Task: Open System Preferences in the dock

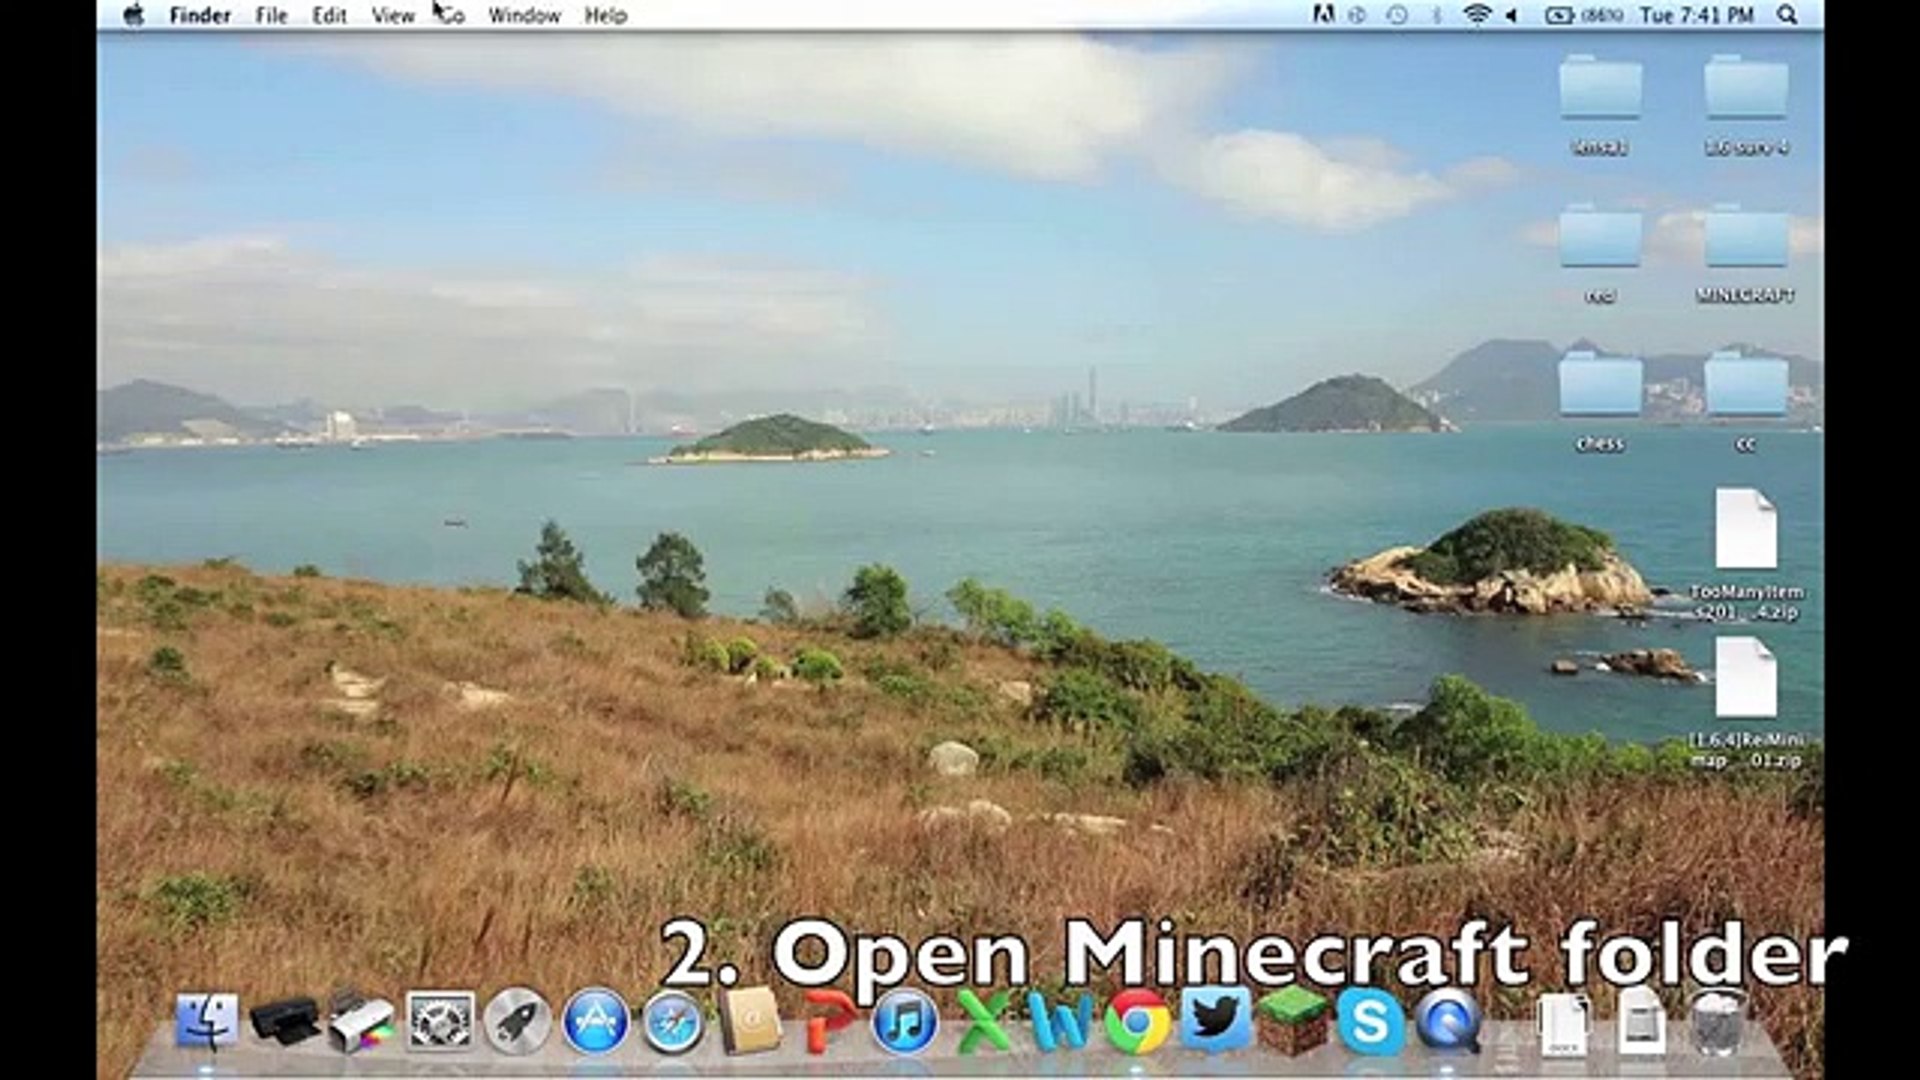Action: tap(440, 1022)
